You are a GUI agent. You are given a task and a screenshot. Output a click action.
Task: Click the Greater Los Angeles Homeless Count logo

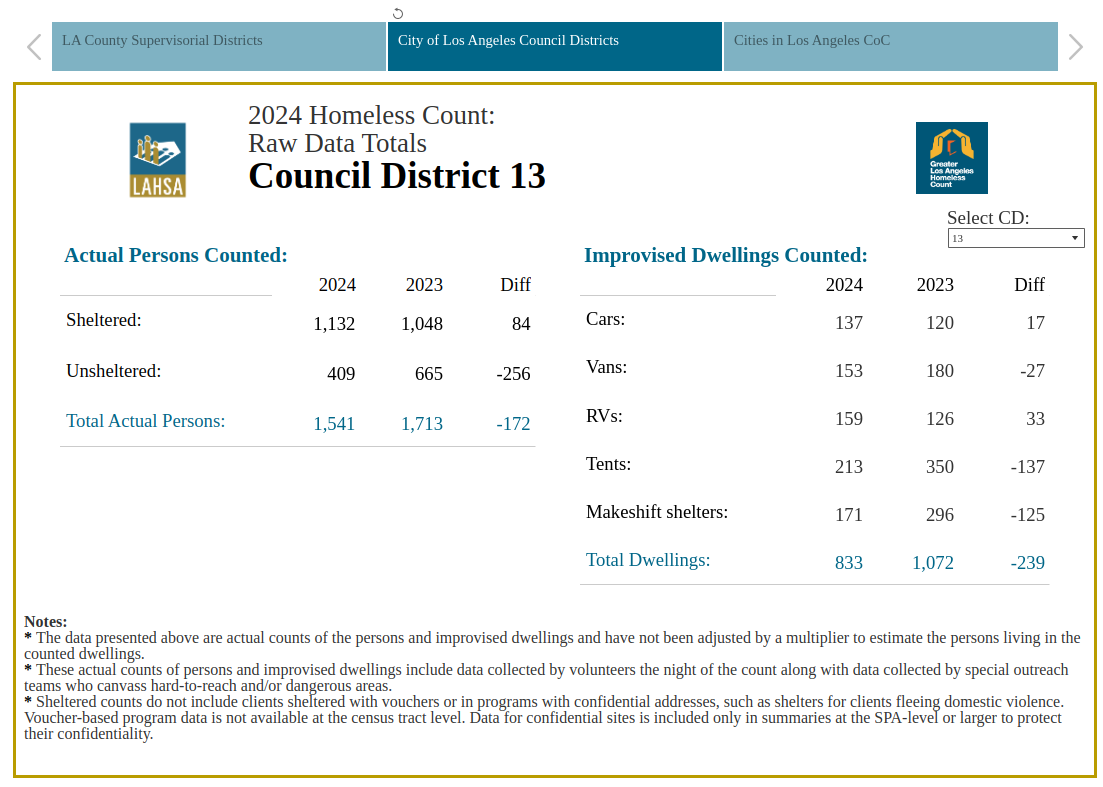[951, 157]
